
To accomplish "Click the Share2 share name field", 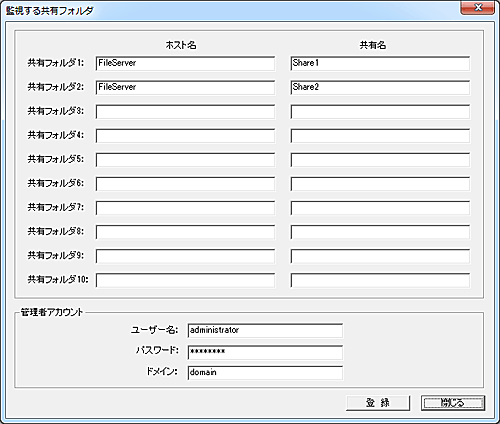I will click(x=380, y=87).
